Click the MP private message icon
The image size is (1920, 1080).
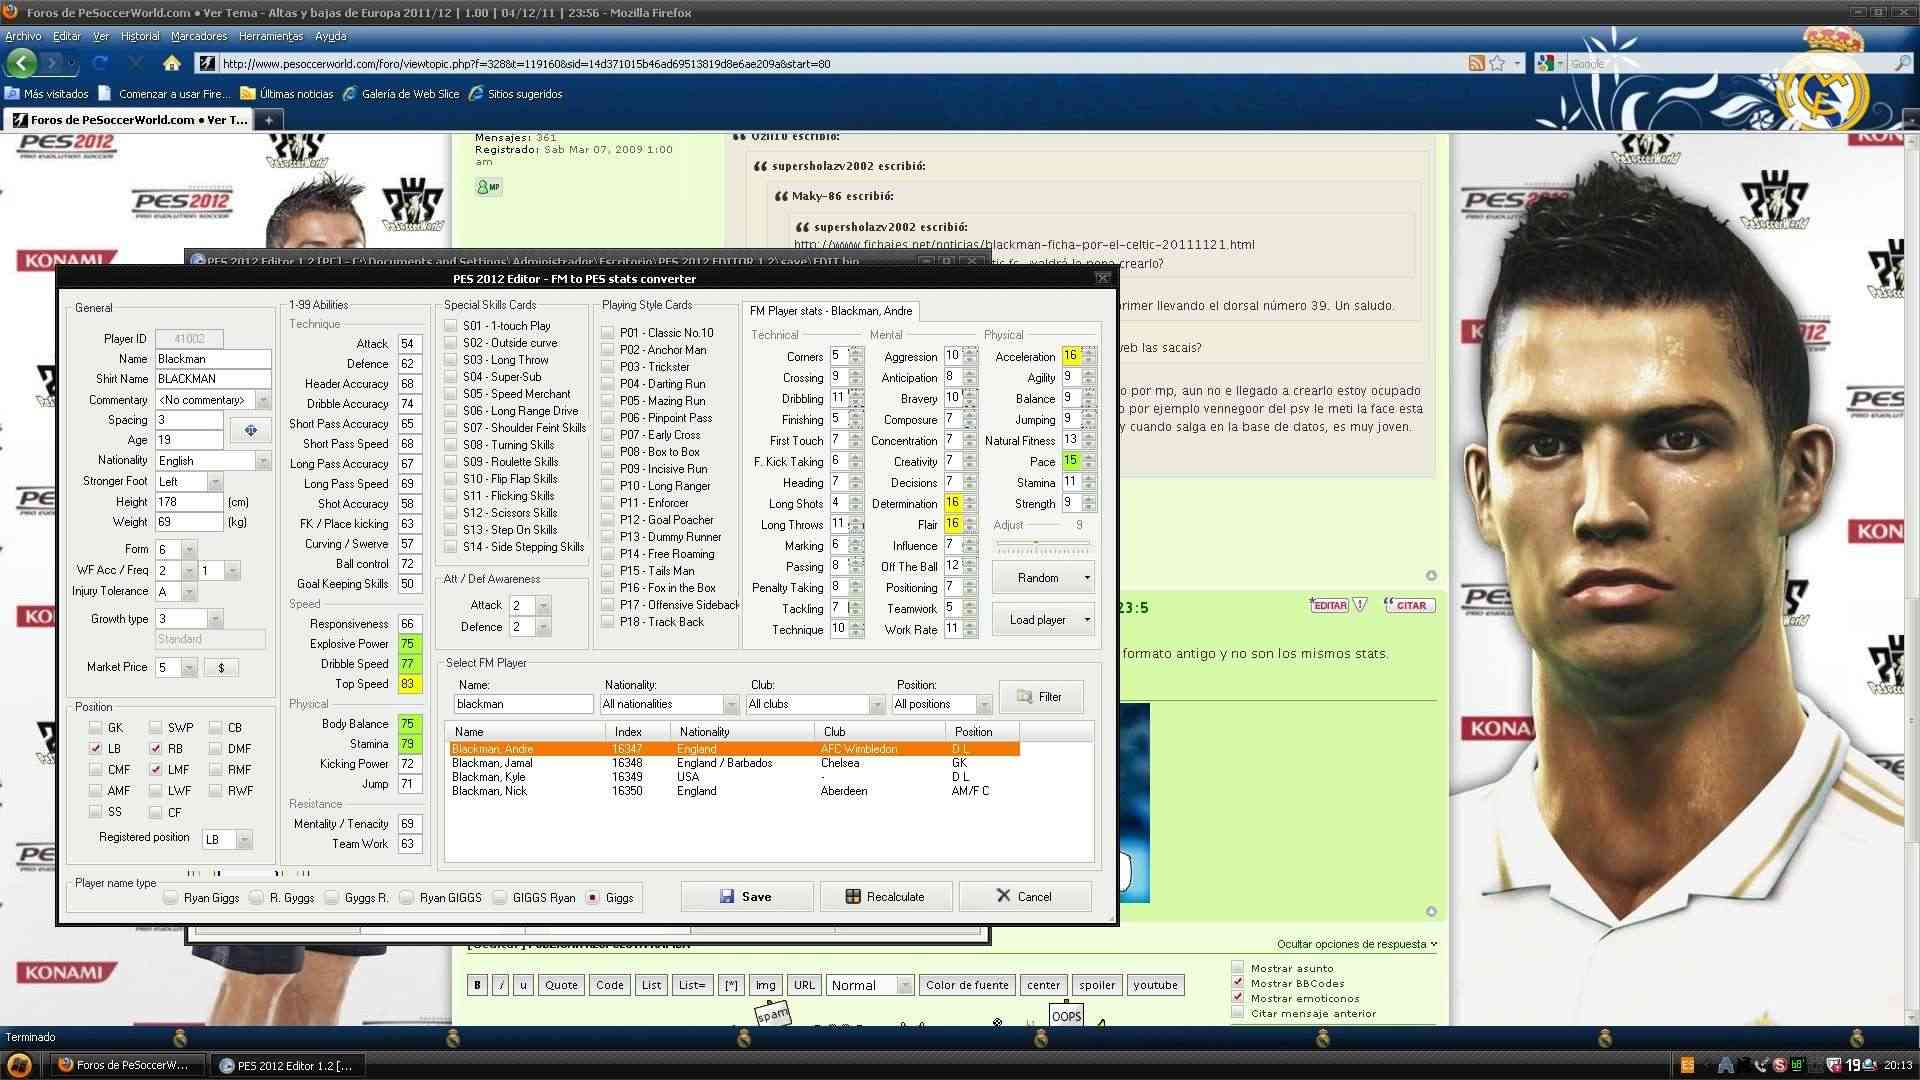[489, 187]
